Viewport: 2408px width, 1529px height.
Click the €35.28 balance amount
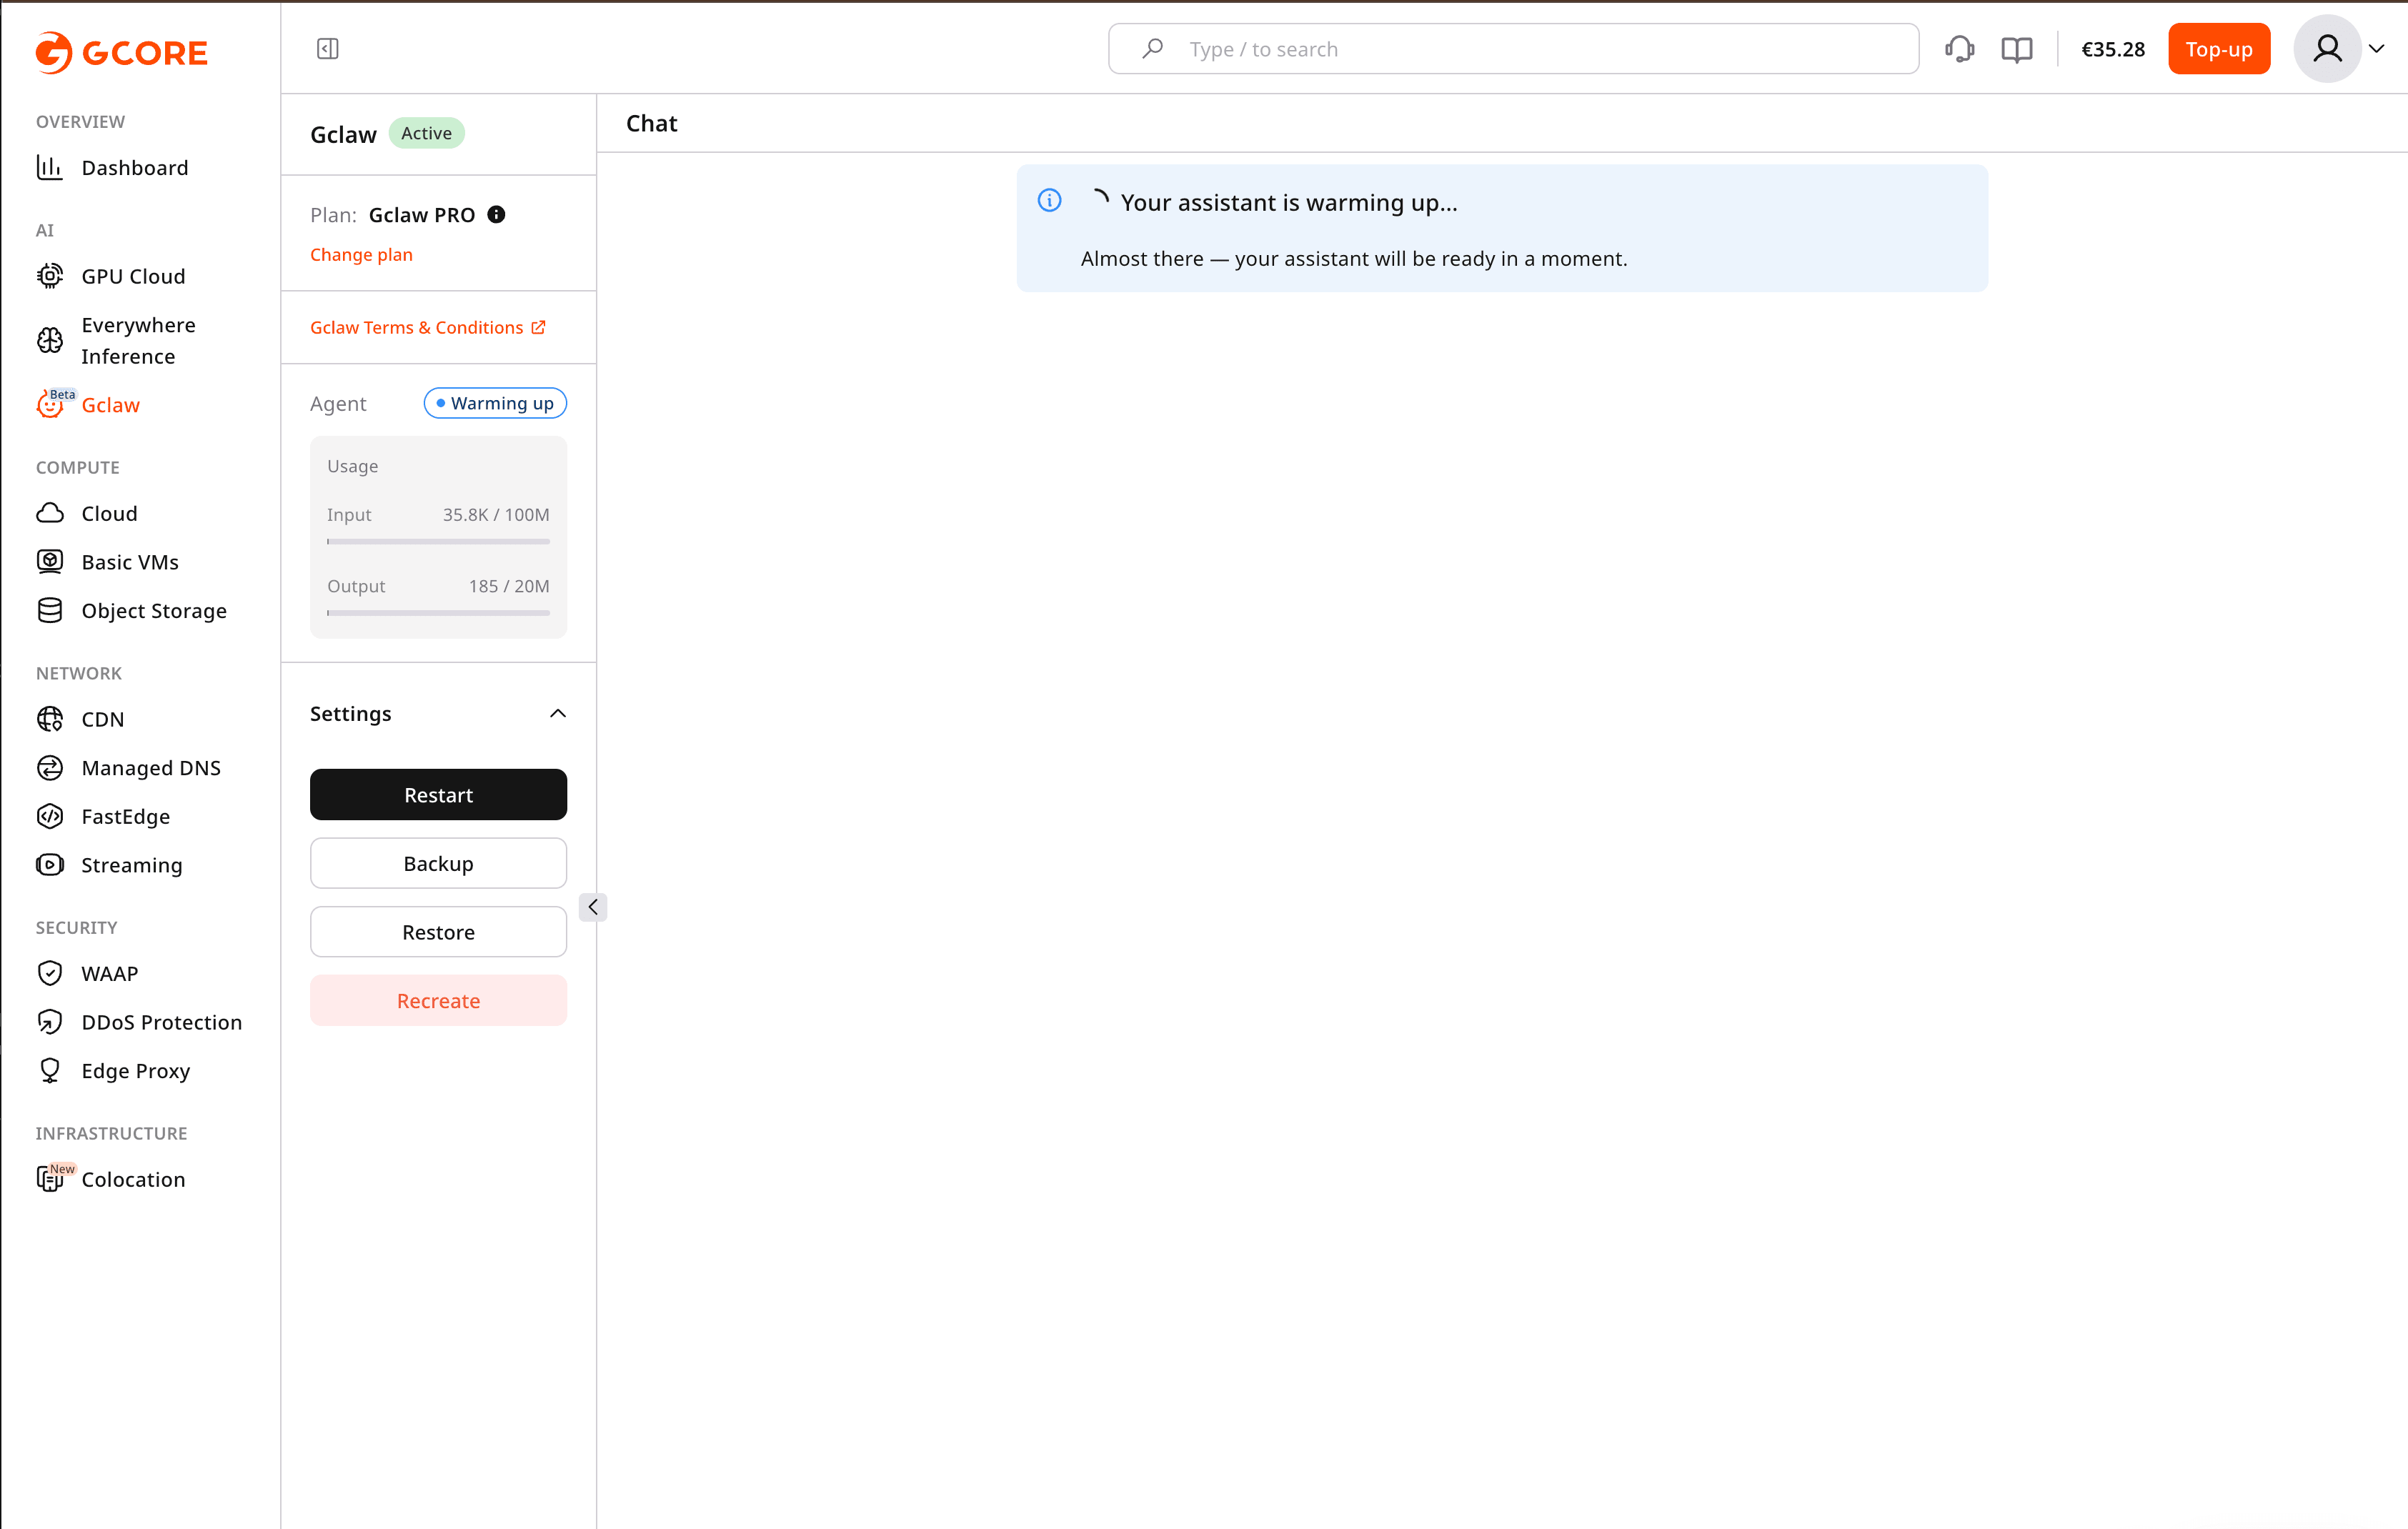(2112, 49)
